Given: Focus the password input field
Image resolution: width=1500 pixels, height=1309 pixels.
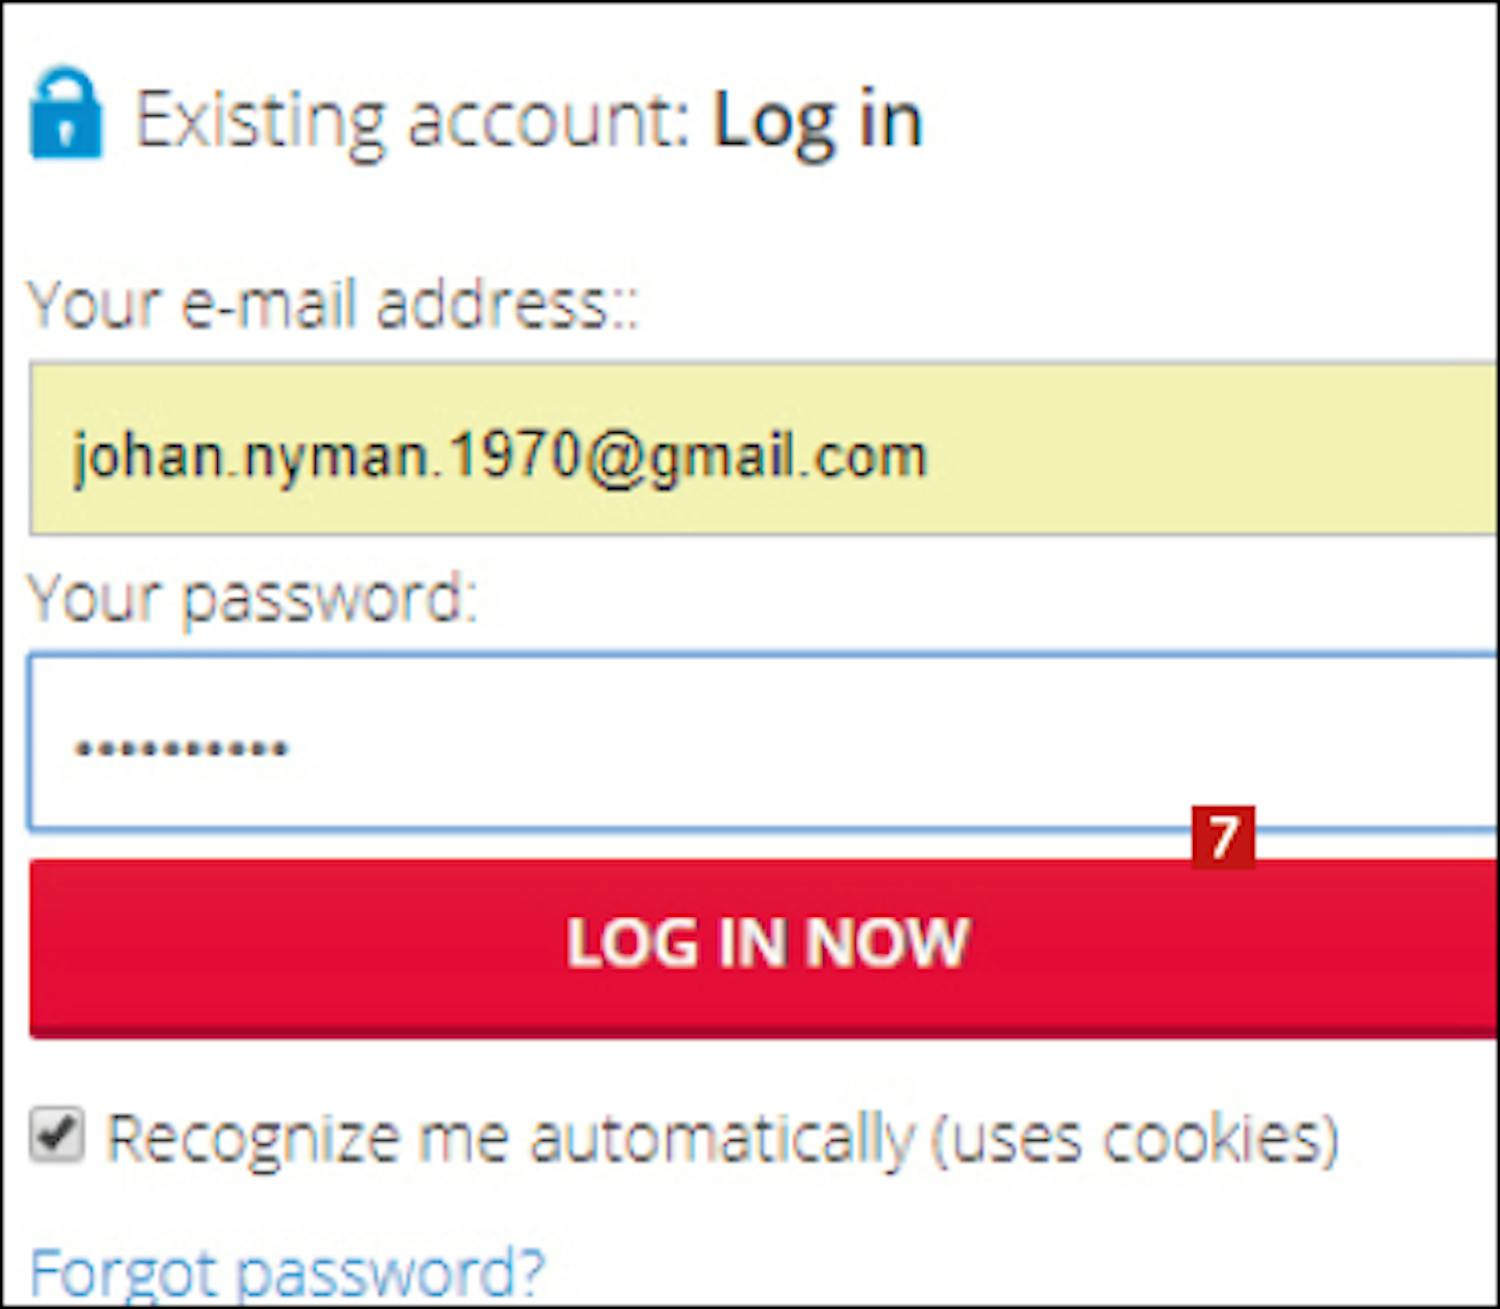Looking at the screenshot, I should click(765, 743).
